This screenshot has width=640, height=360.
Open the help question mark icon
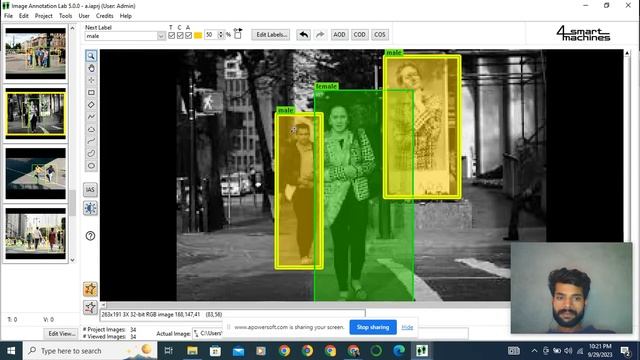click(x=90, y=236)
